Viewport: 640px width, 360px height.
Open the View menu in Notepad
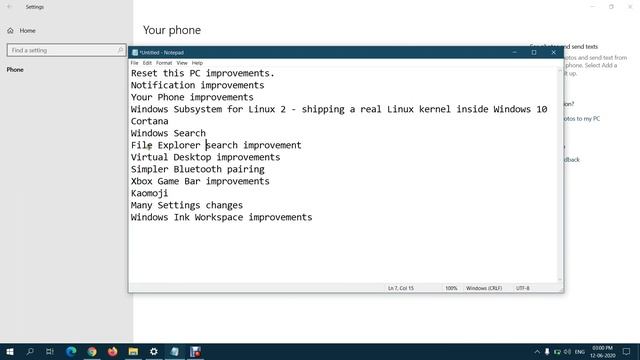182,63
